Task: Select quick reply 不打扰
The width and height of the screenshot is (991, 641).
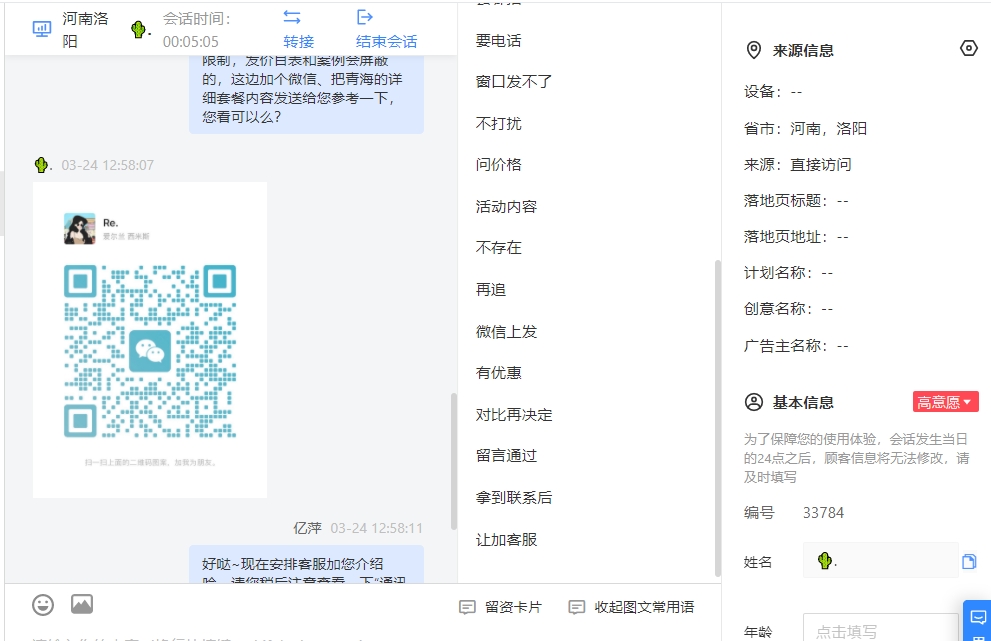Action: (x=499, y=123)
